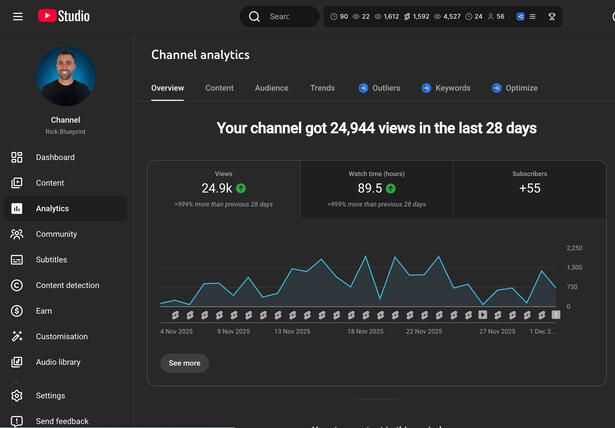Open the list menu icon beside the blue extension icon
The image size is (615, 428).
532,17
